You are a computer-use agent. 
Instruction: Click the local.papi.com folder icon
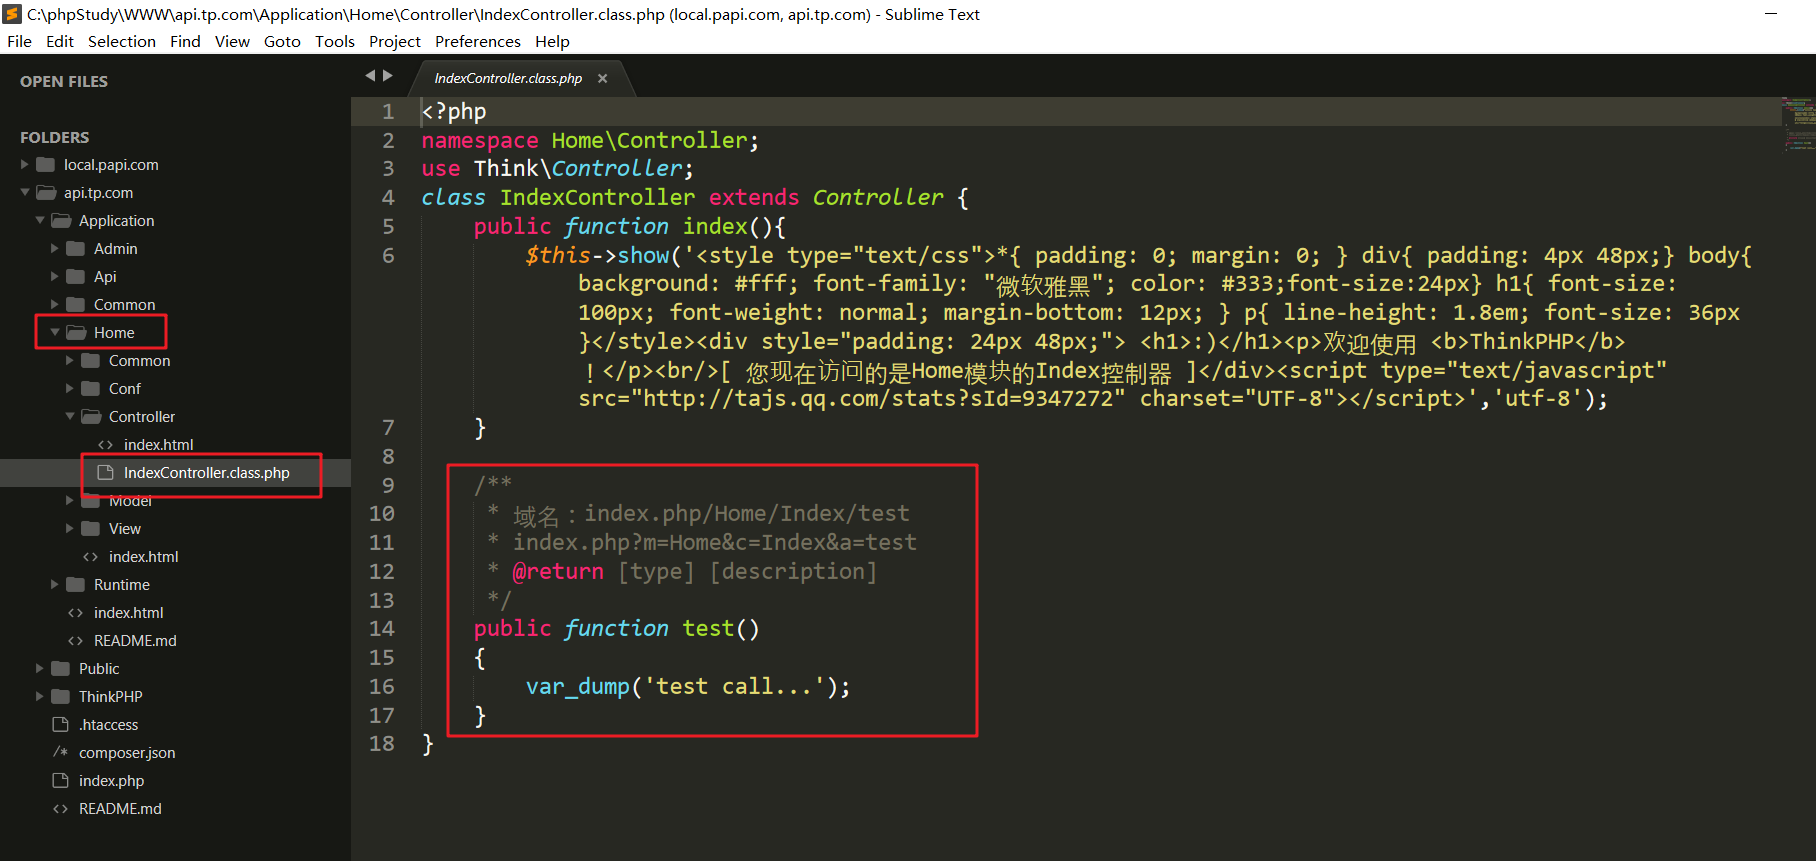[45, 165]
